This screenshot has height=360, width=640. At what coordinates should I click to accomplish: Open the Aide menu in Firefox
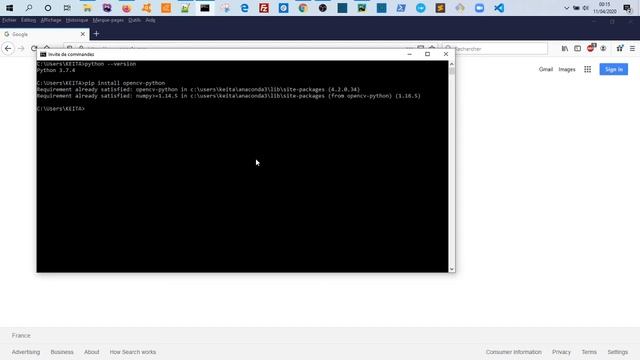coord(150,20)
